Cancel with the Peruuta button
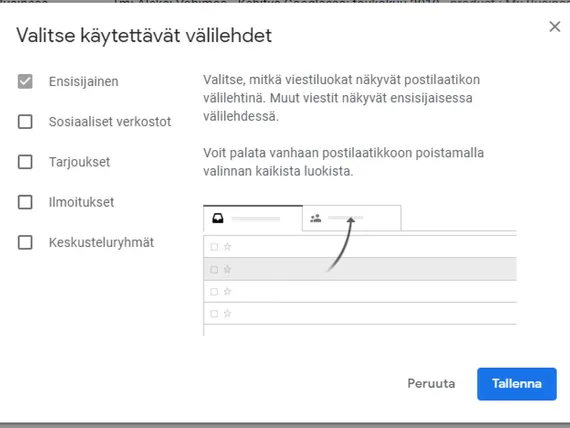 pyautogui.click(x=431, y=384)
